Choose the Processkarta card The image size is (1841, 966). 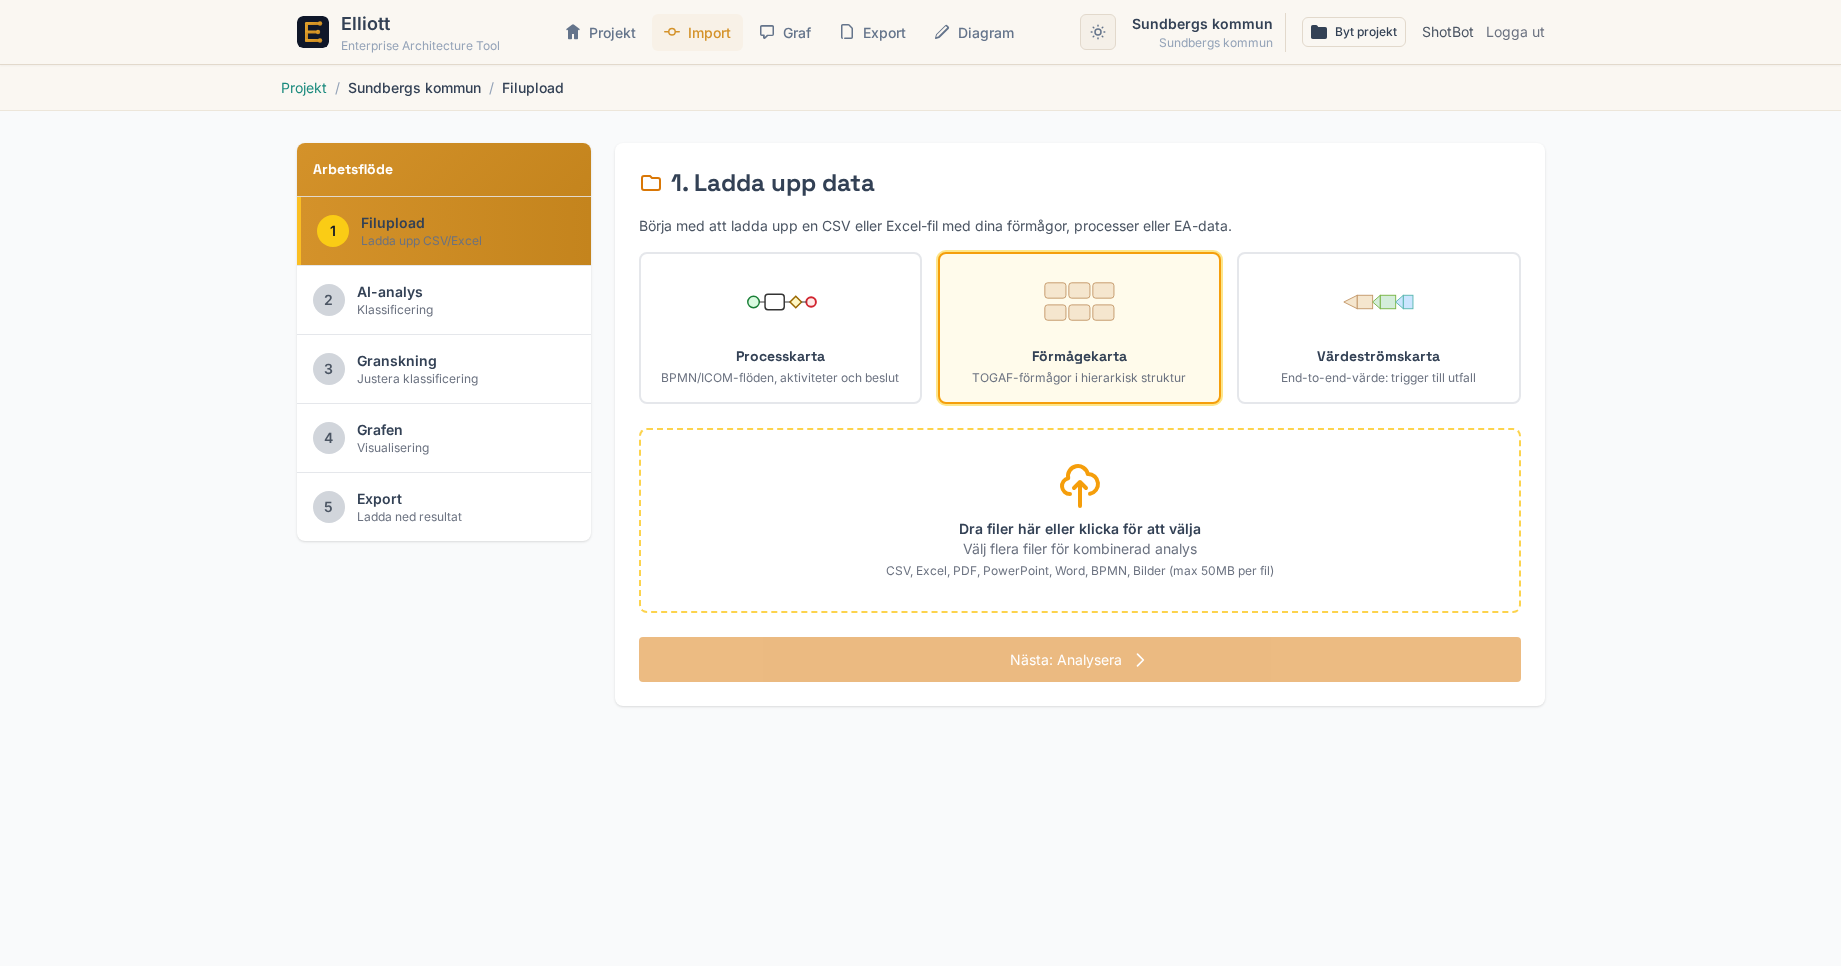[780, 328]
